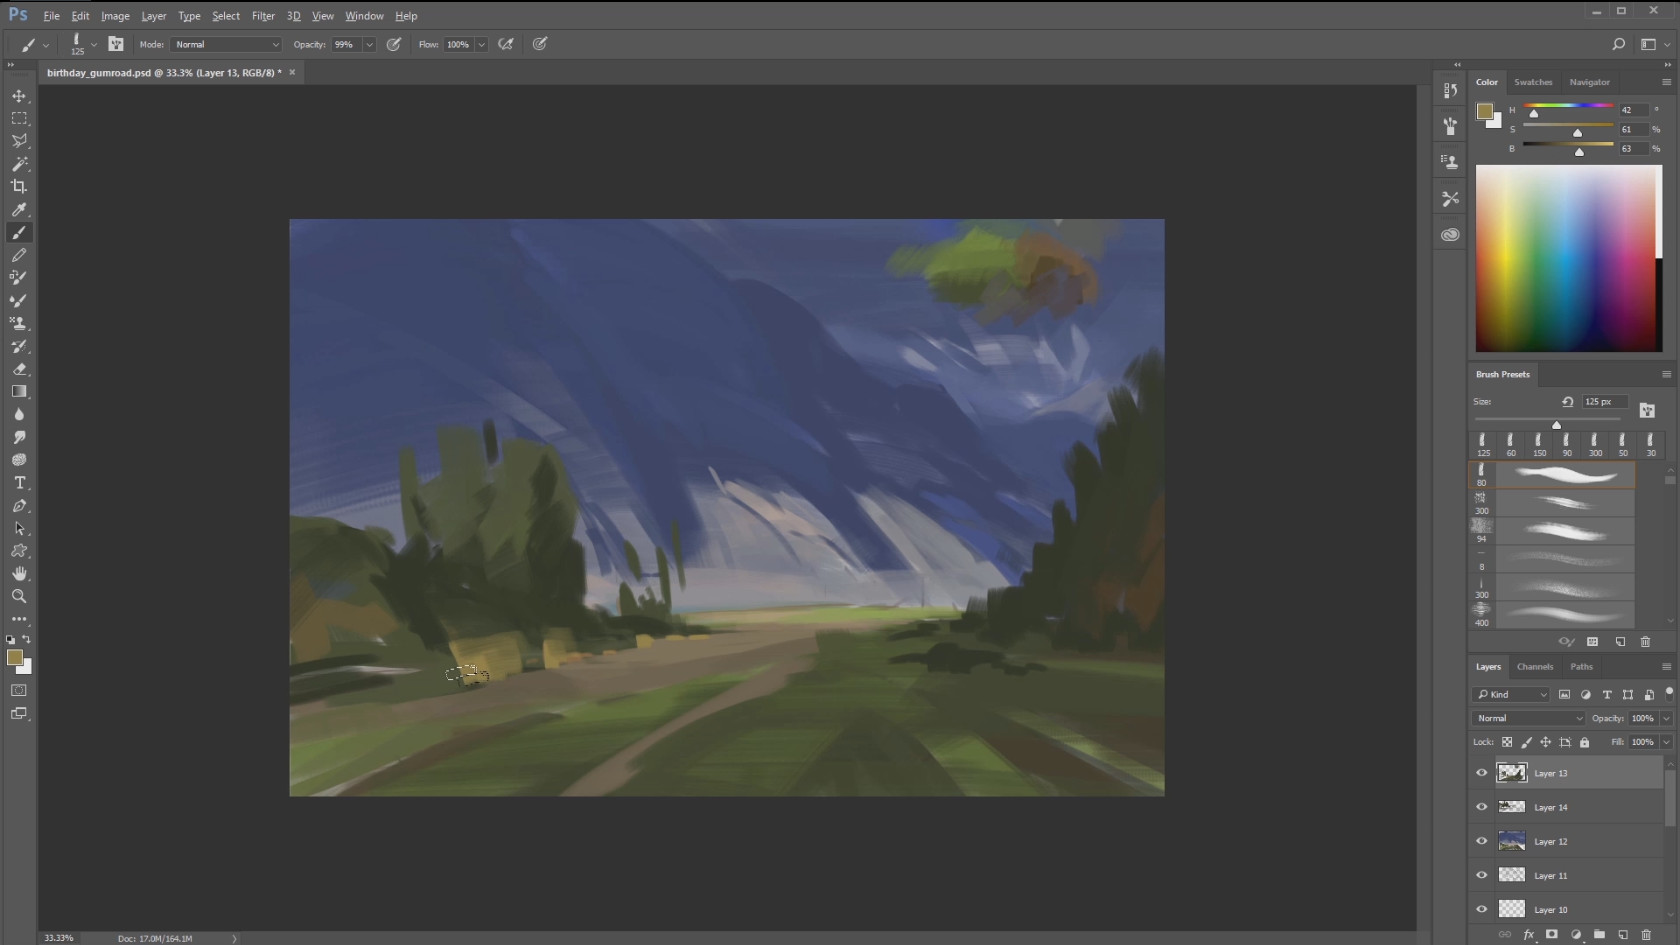
Task: Add a layer mask
Action: click(1552, 935)
